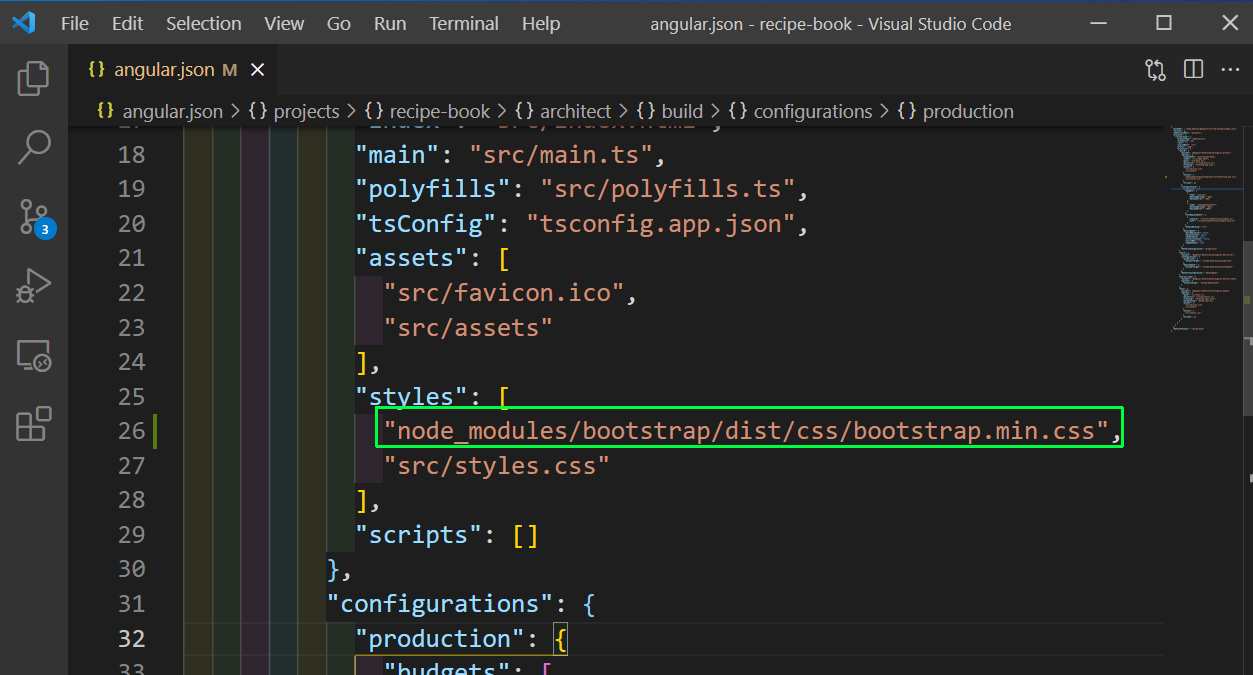The image size is (1253, 675).
Task: Click the VS Code logo icon
Action: tap(24, 23)
